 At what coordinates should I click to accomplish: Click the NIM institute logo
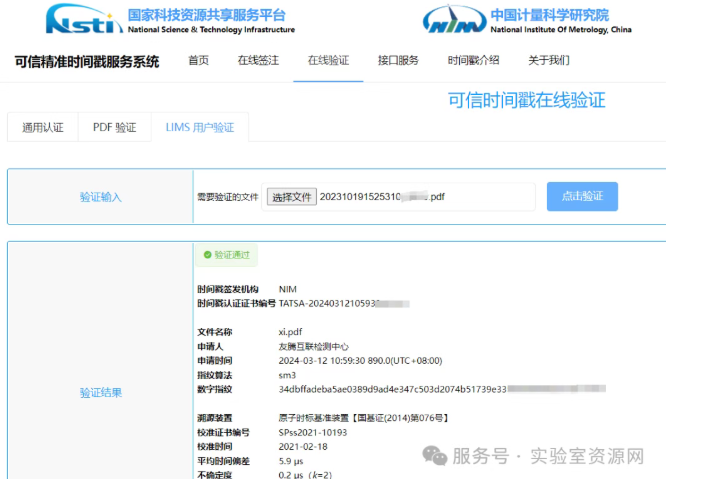click(455, 20)
